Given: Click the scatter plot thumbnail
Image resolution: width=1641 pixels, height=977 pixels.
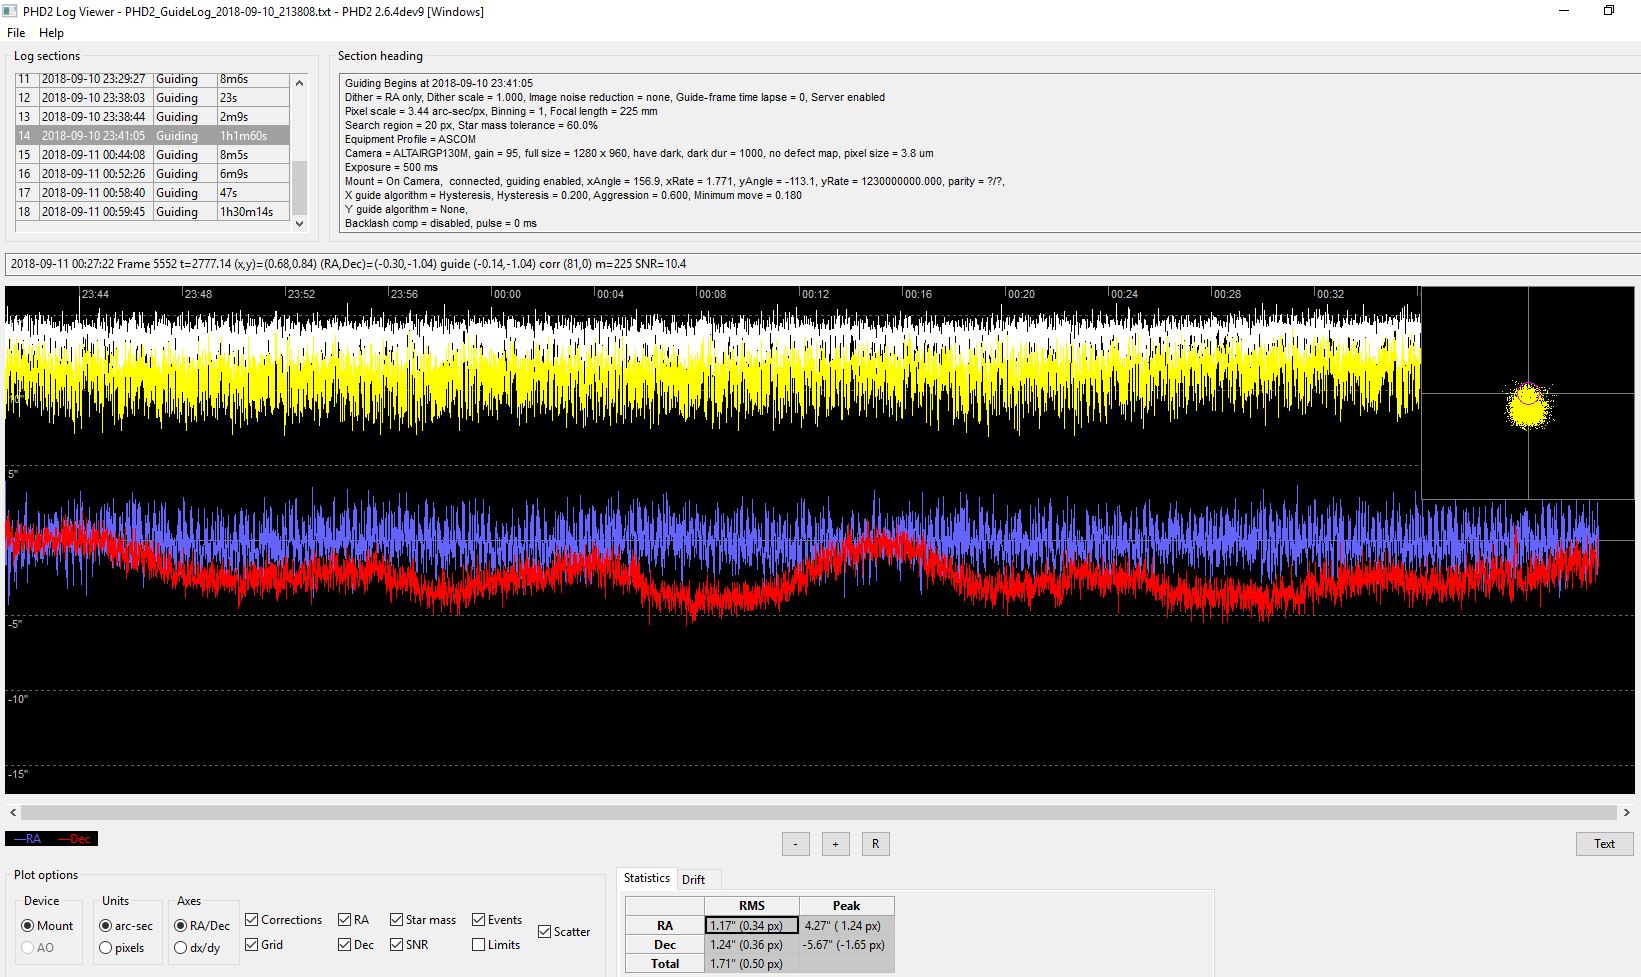Looking at the screenshot, I should pyautogui.click(x=1528, y=393).
